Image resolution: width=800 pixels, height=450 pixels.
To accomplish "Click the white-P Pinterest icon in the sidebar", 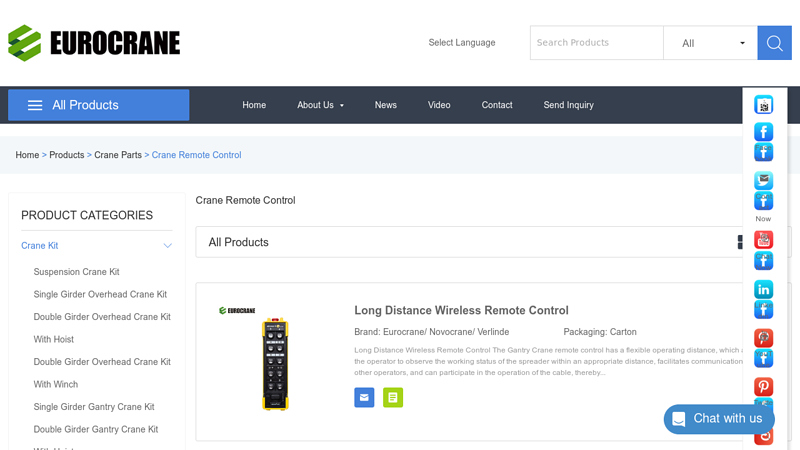I will [763, 386].
